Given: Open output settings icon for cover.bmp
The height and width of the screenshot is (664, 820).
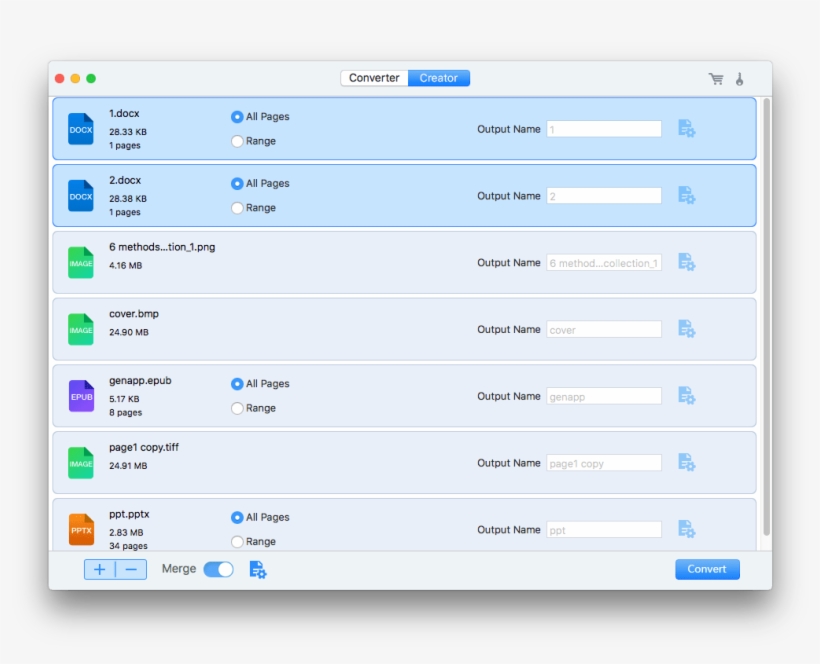Looking at the screenshot, I should tap(686, 329).
